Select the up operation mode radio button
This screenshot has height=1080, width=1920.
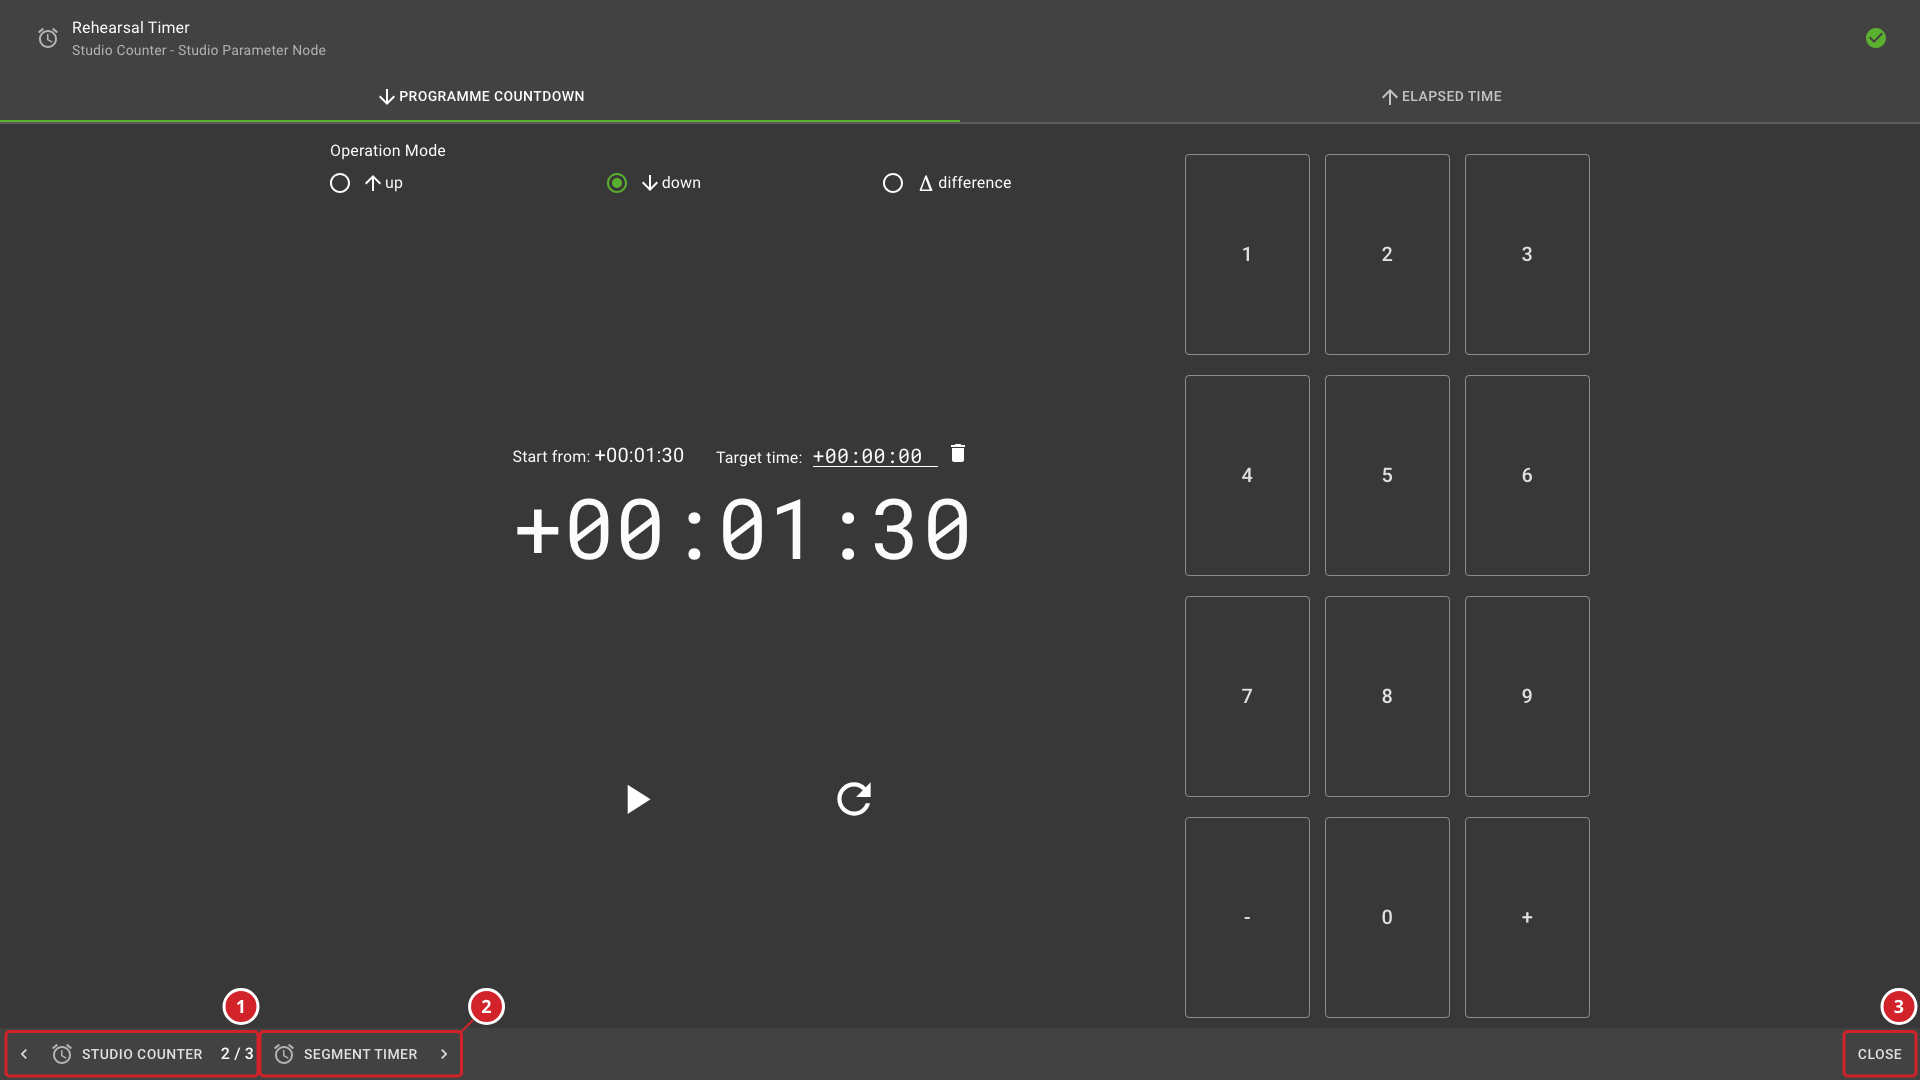click(340, 183)
